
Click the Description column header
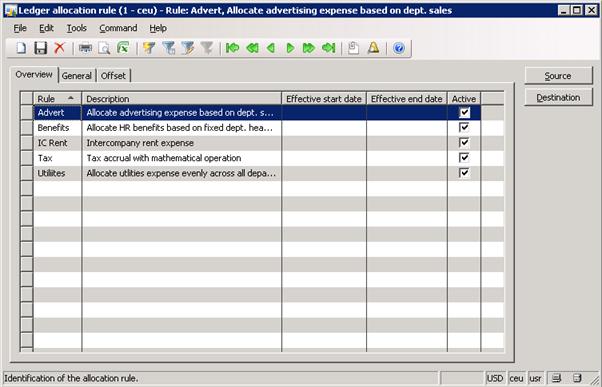click(182, 99)
